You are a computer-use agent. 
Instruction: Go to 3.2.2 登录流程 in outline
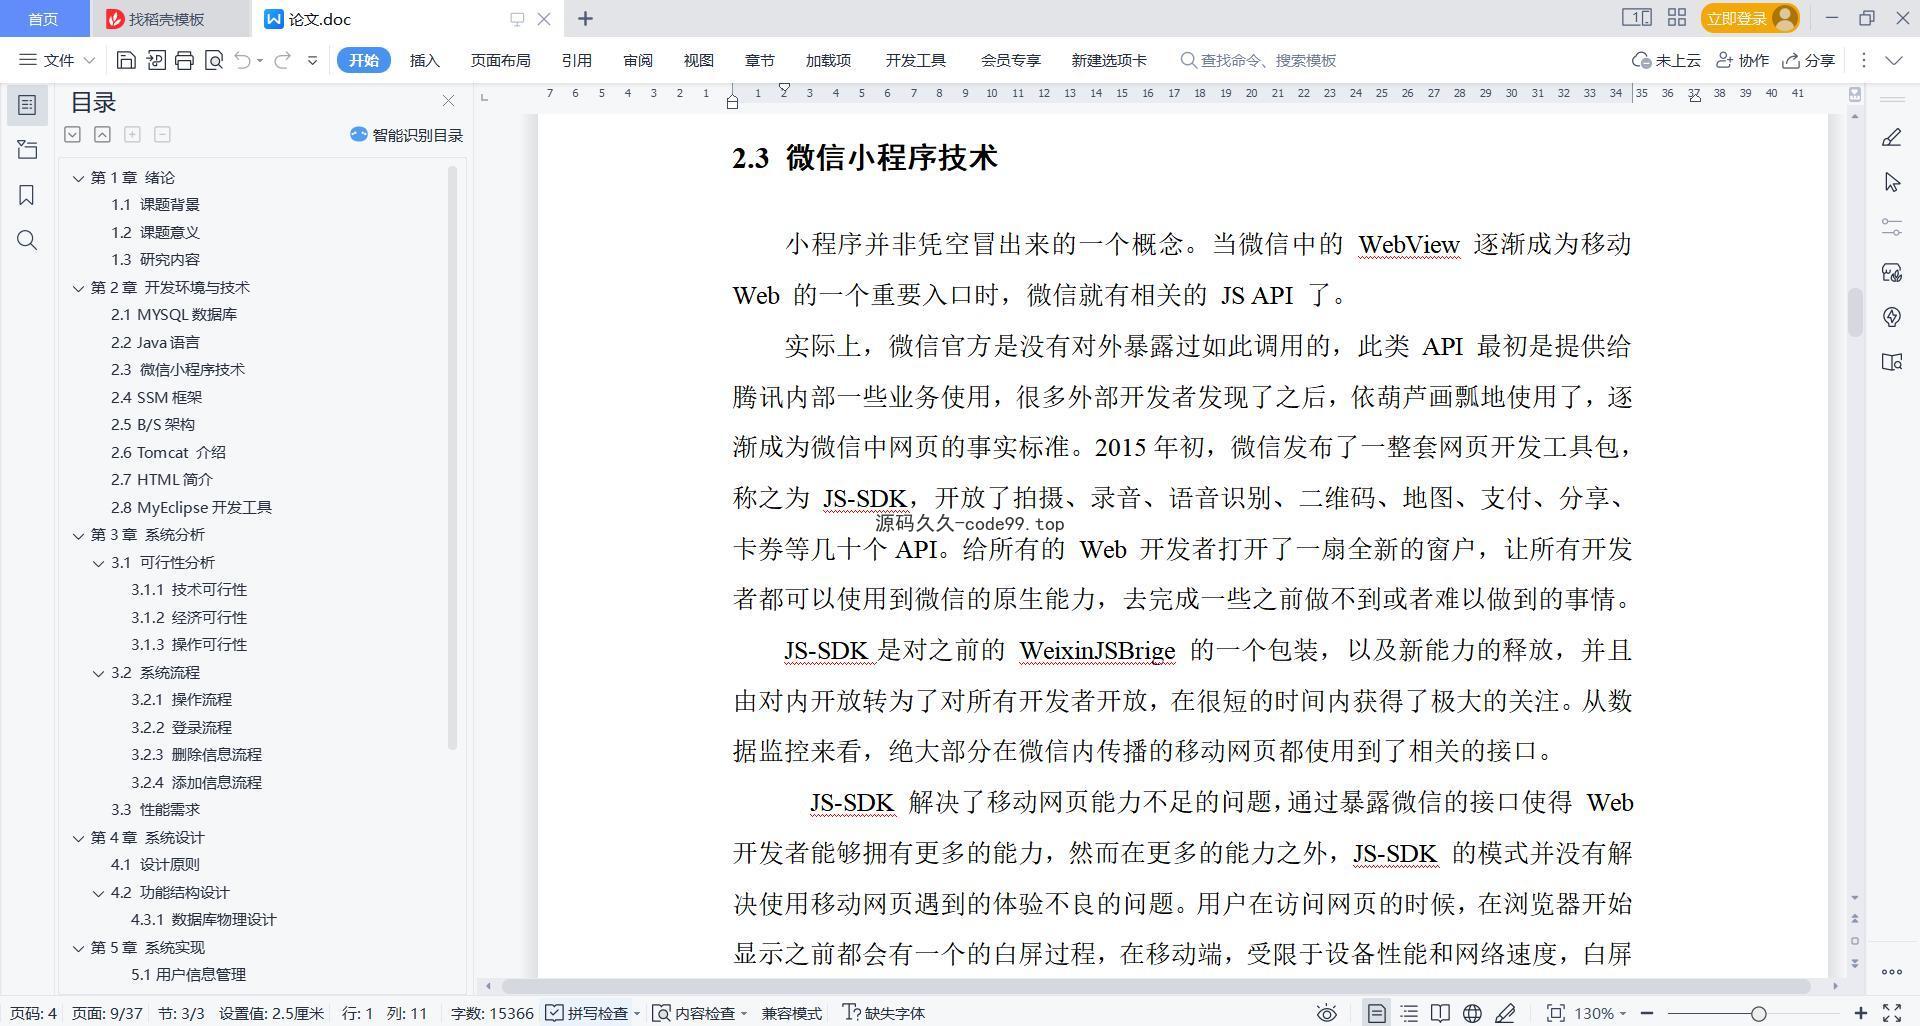pyautogui.click(x=181, y=727)
